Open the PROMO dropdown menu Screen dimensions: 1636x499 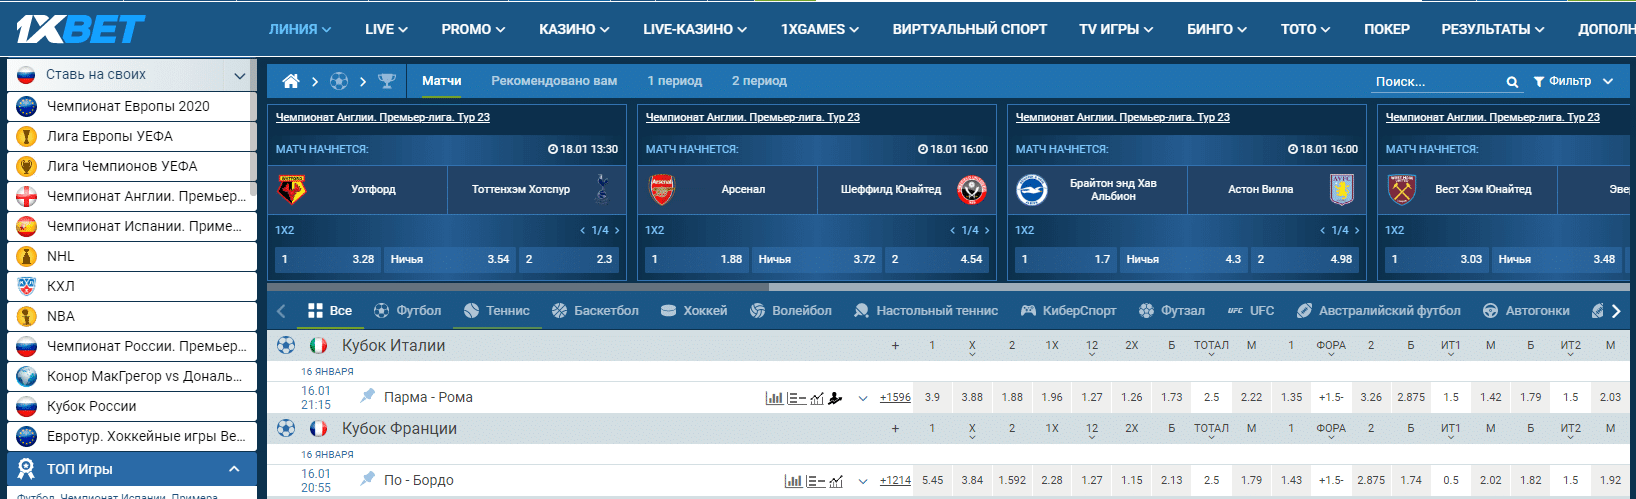(x=473, y=29)
